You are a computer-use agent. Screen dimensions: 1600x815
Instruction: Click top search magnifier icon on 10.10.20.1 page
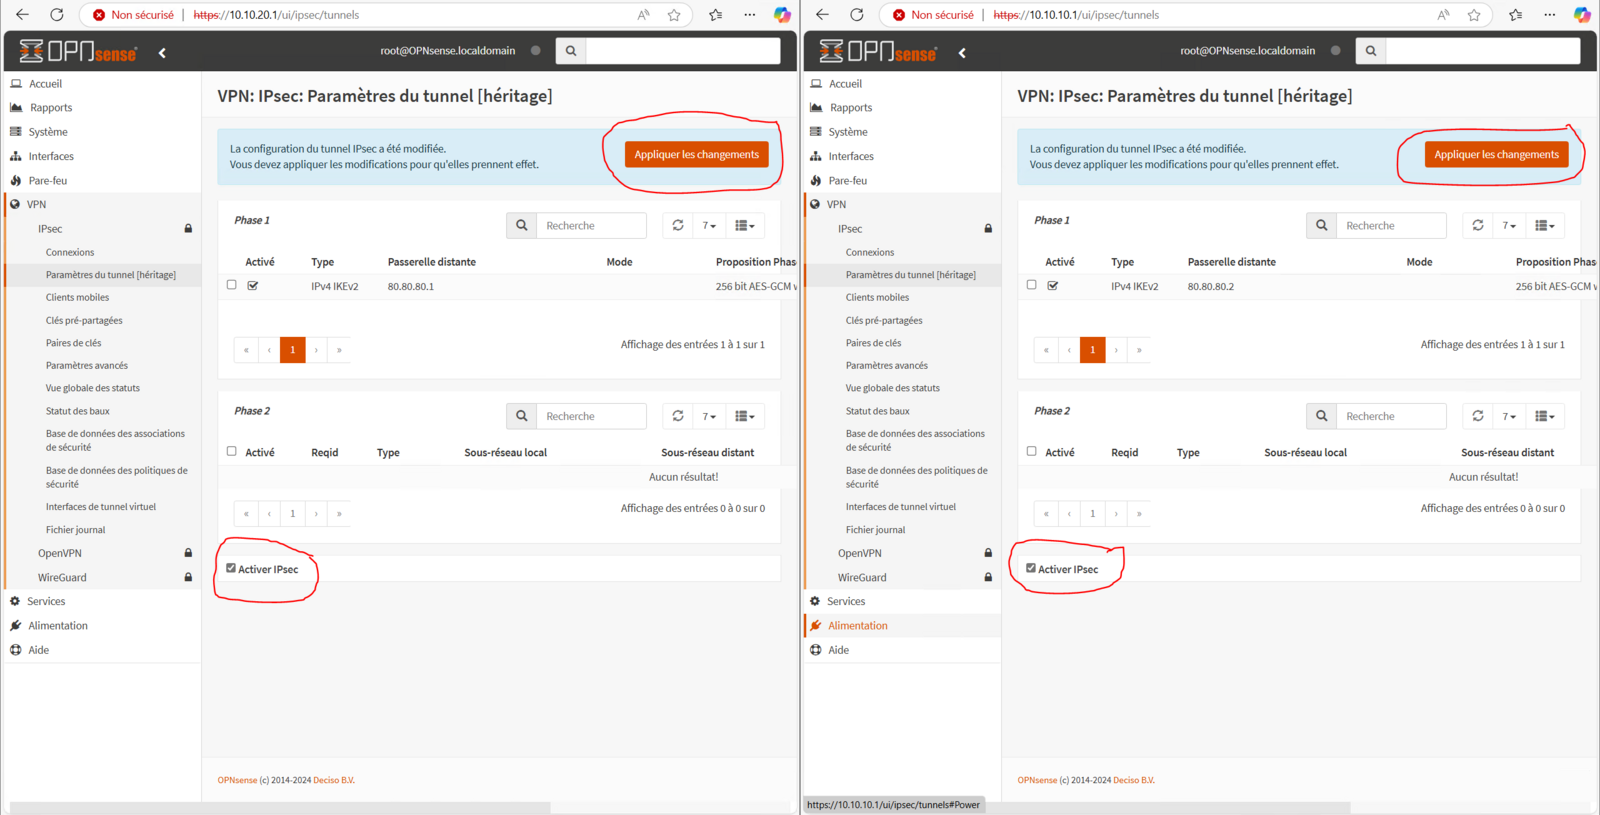pos(570,51)
